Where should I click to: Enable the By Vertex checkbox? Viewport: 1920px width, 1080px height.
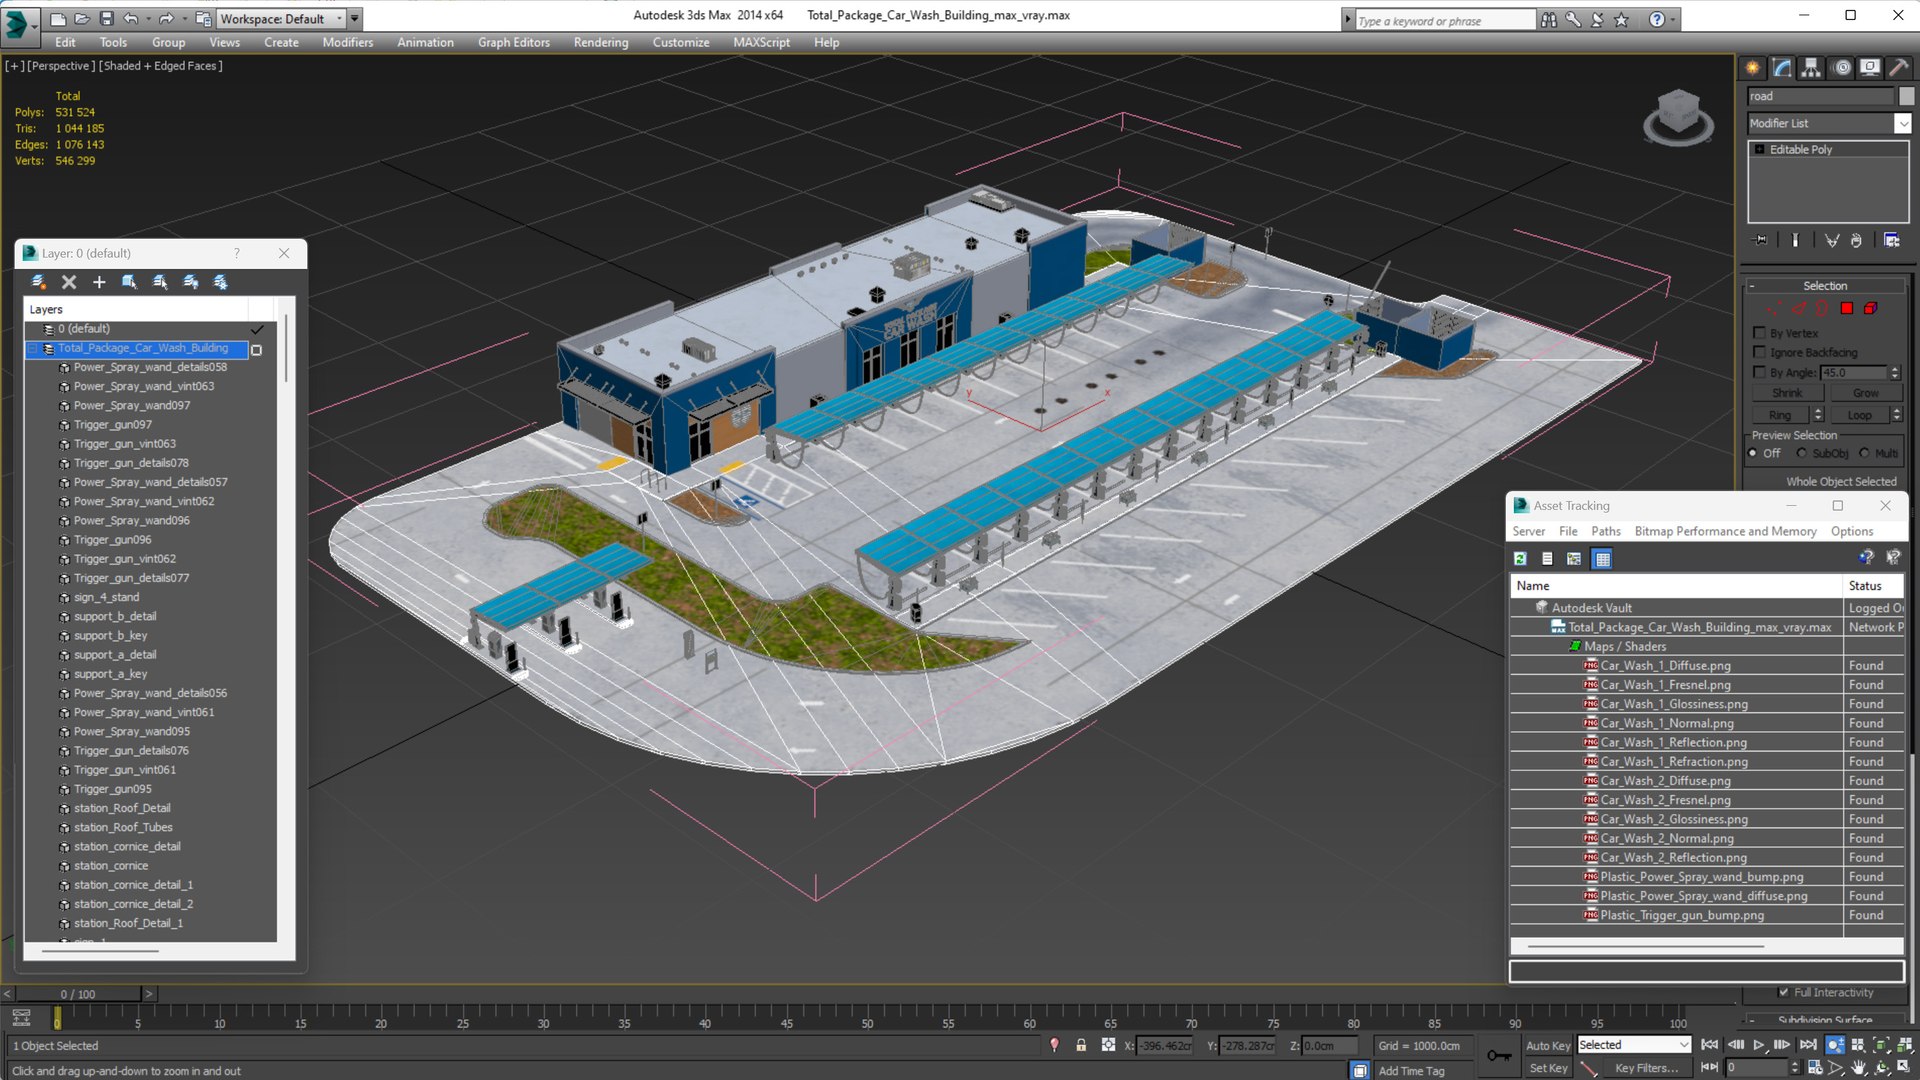coord(1760,333)
